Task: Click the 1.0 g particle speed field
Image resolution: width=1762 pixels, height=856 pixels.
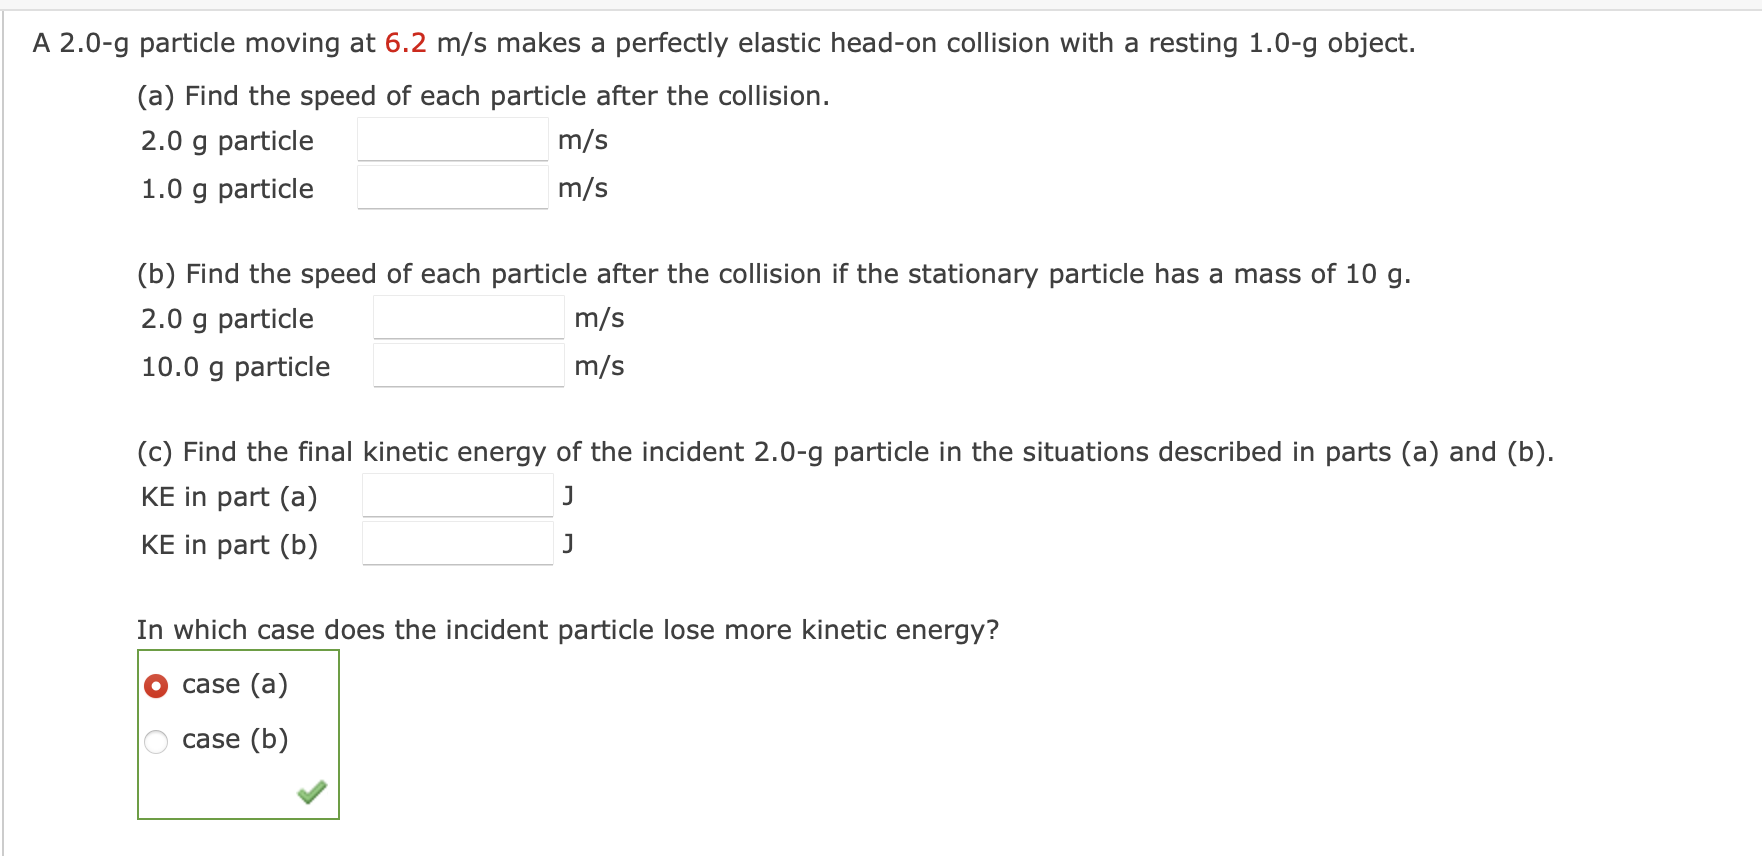Action: coord(452,188)
